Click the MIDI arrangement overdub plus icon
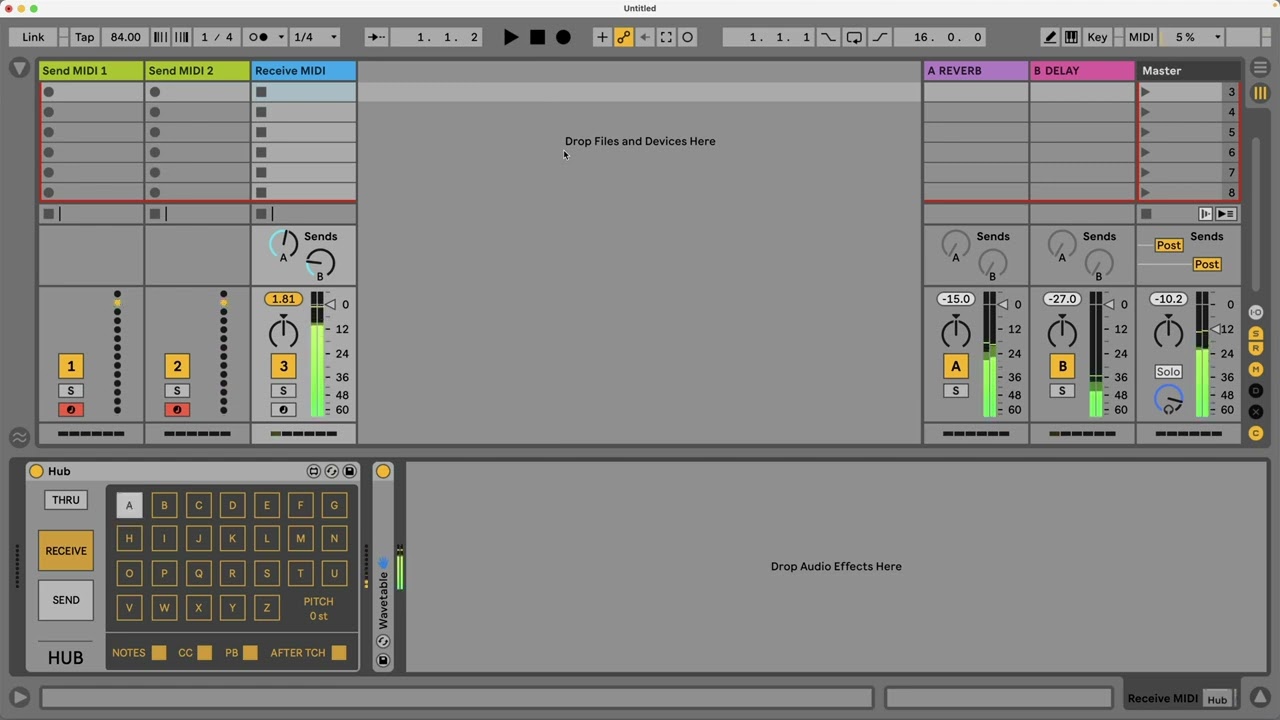1280x720 pixels. [x=602, y=37]
